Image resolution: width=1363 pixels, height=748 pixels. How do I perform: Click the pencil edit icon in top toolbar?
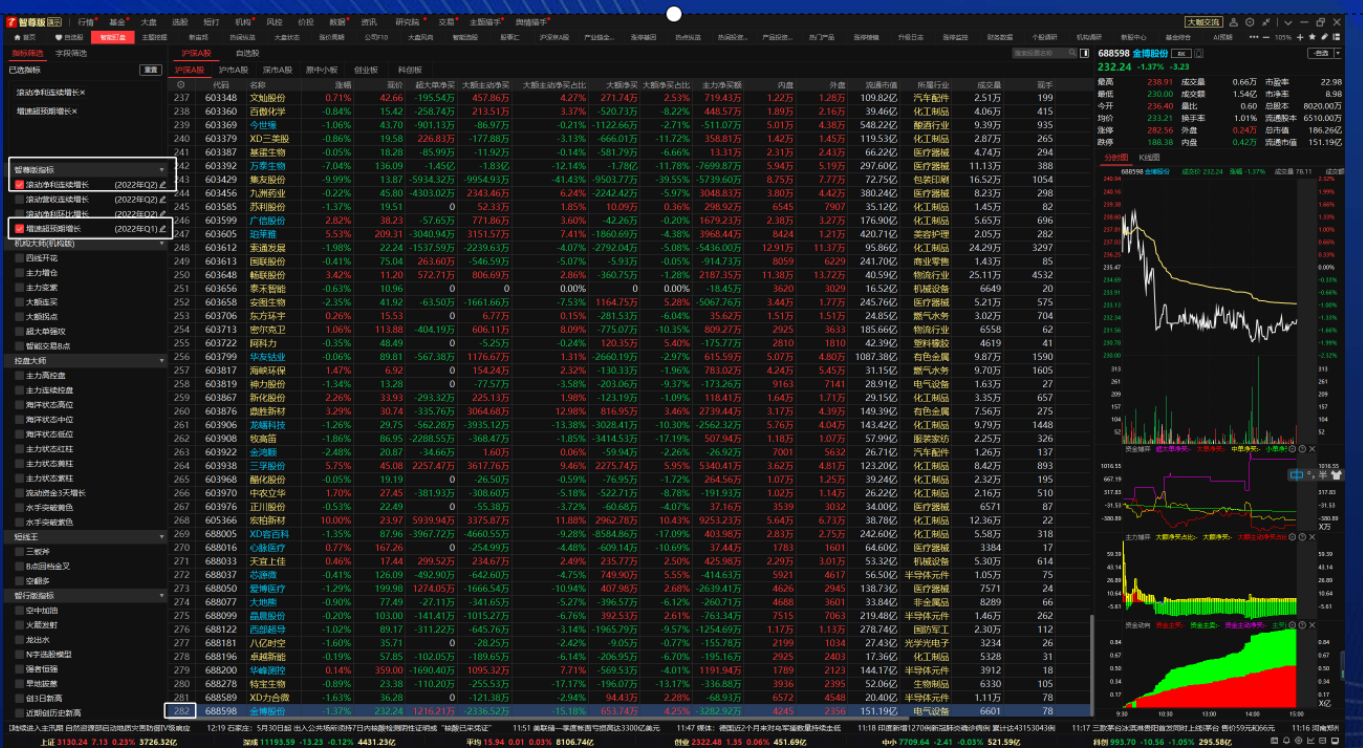tap(1324, 37)
